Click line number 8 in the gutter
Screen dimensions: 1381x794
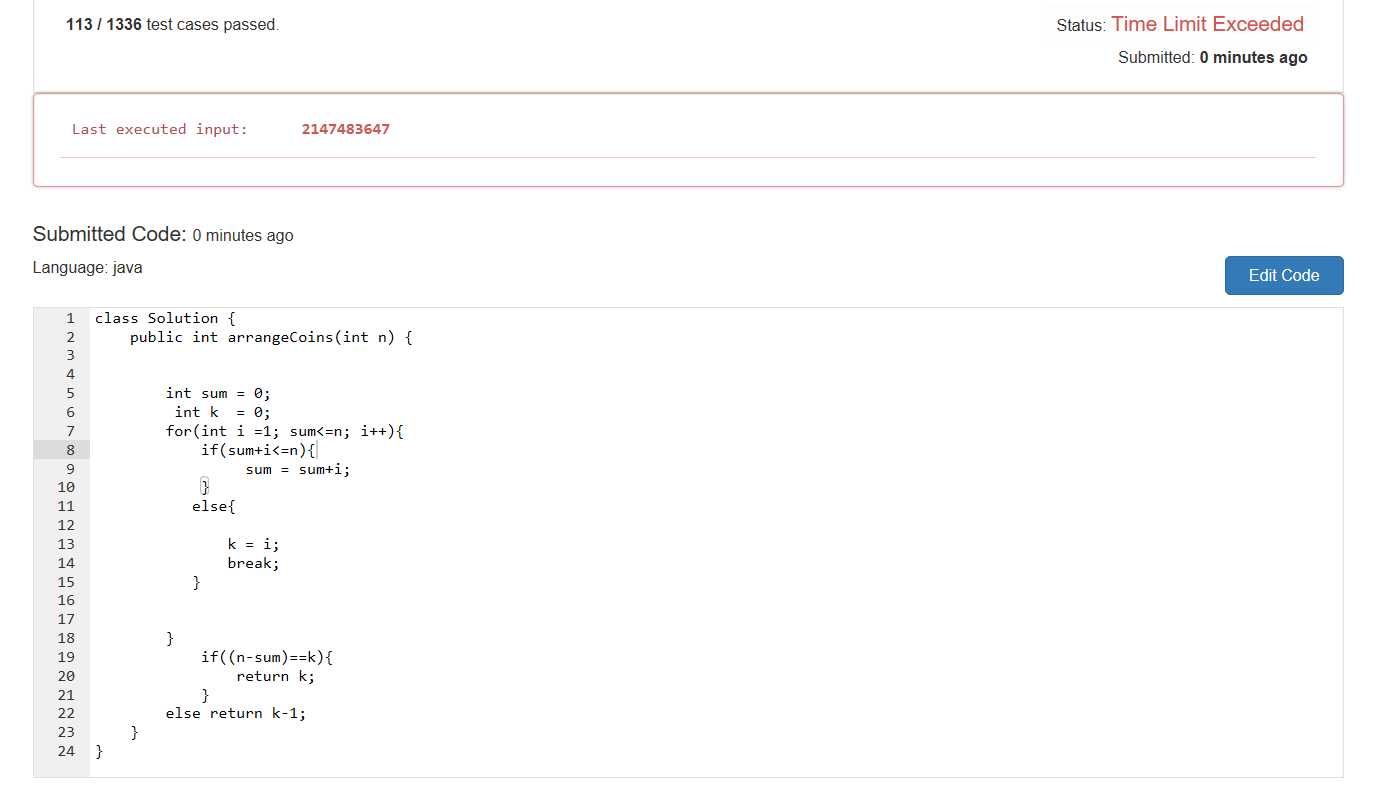pyautogui.click(x=71, y=450)
